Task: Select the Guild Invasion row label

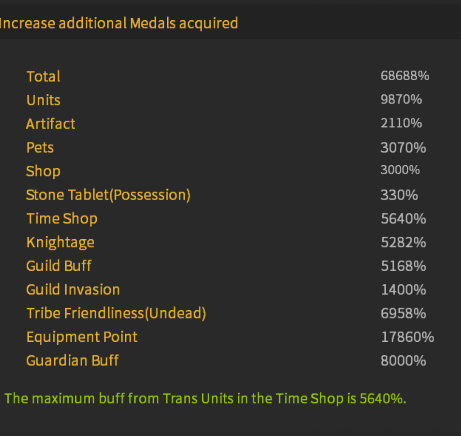Action: click(73, 290)
